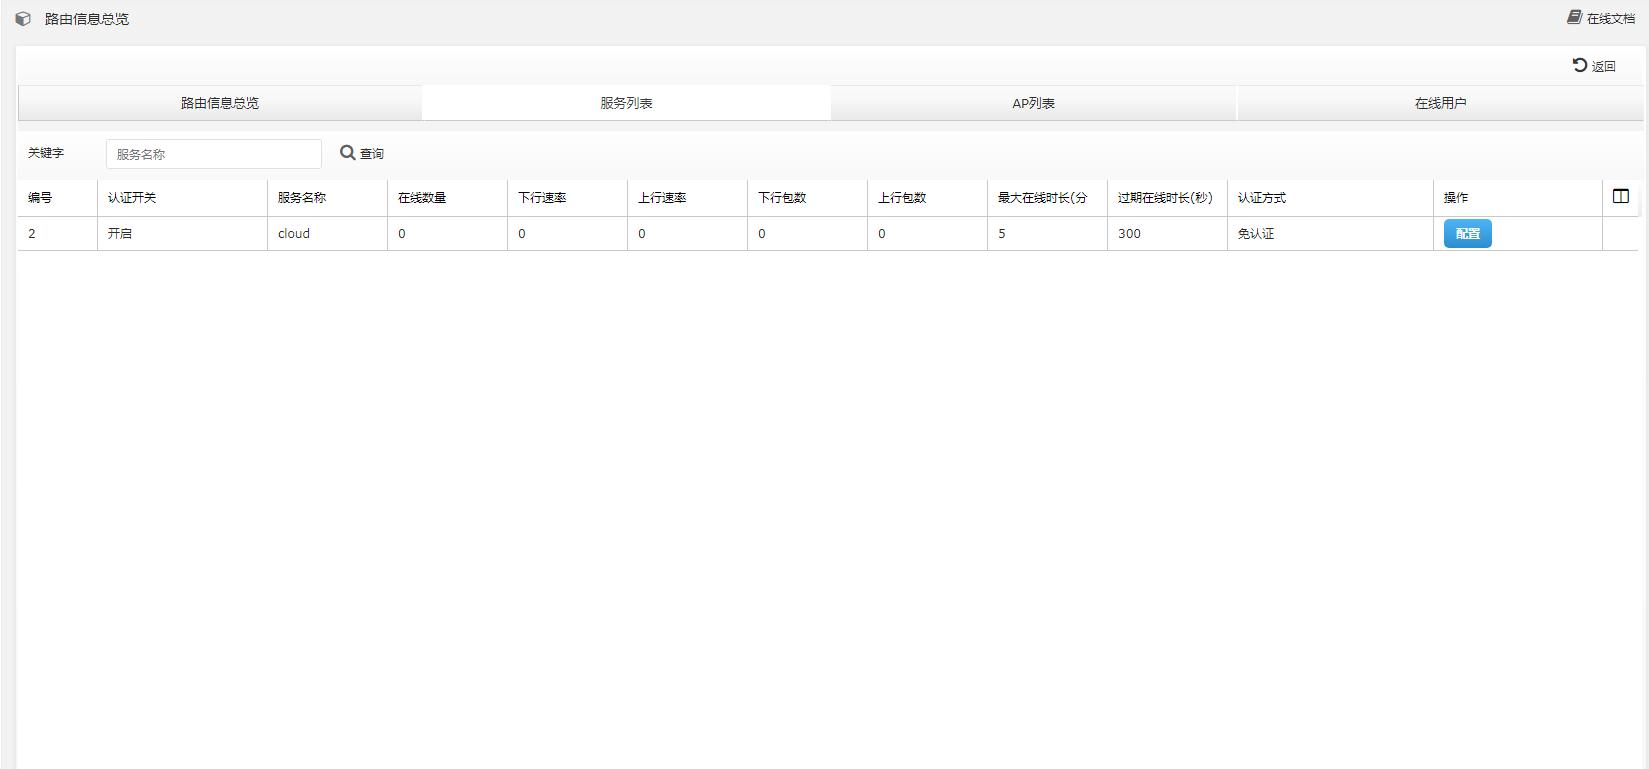Open column chooser icon in table header
Screen dimensions: 1649x769
point(1621,197)
